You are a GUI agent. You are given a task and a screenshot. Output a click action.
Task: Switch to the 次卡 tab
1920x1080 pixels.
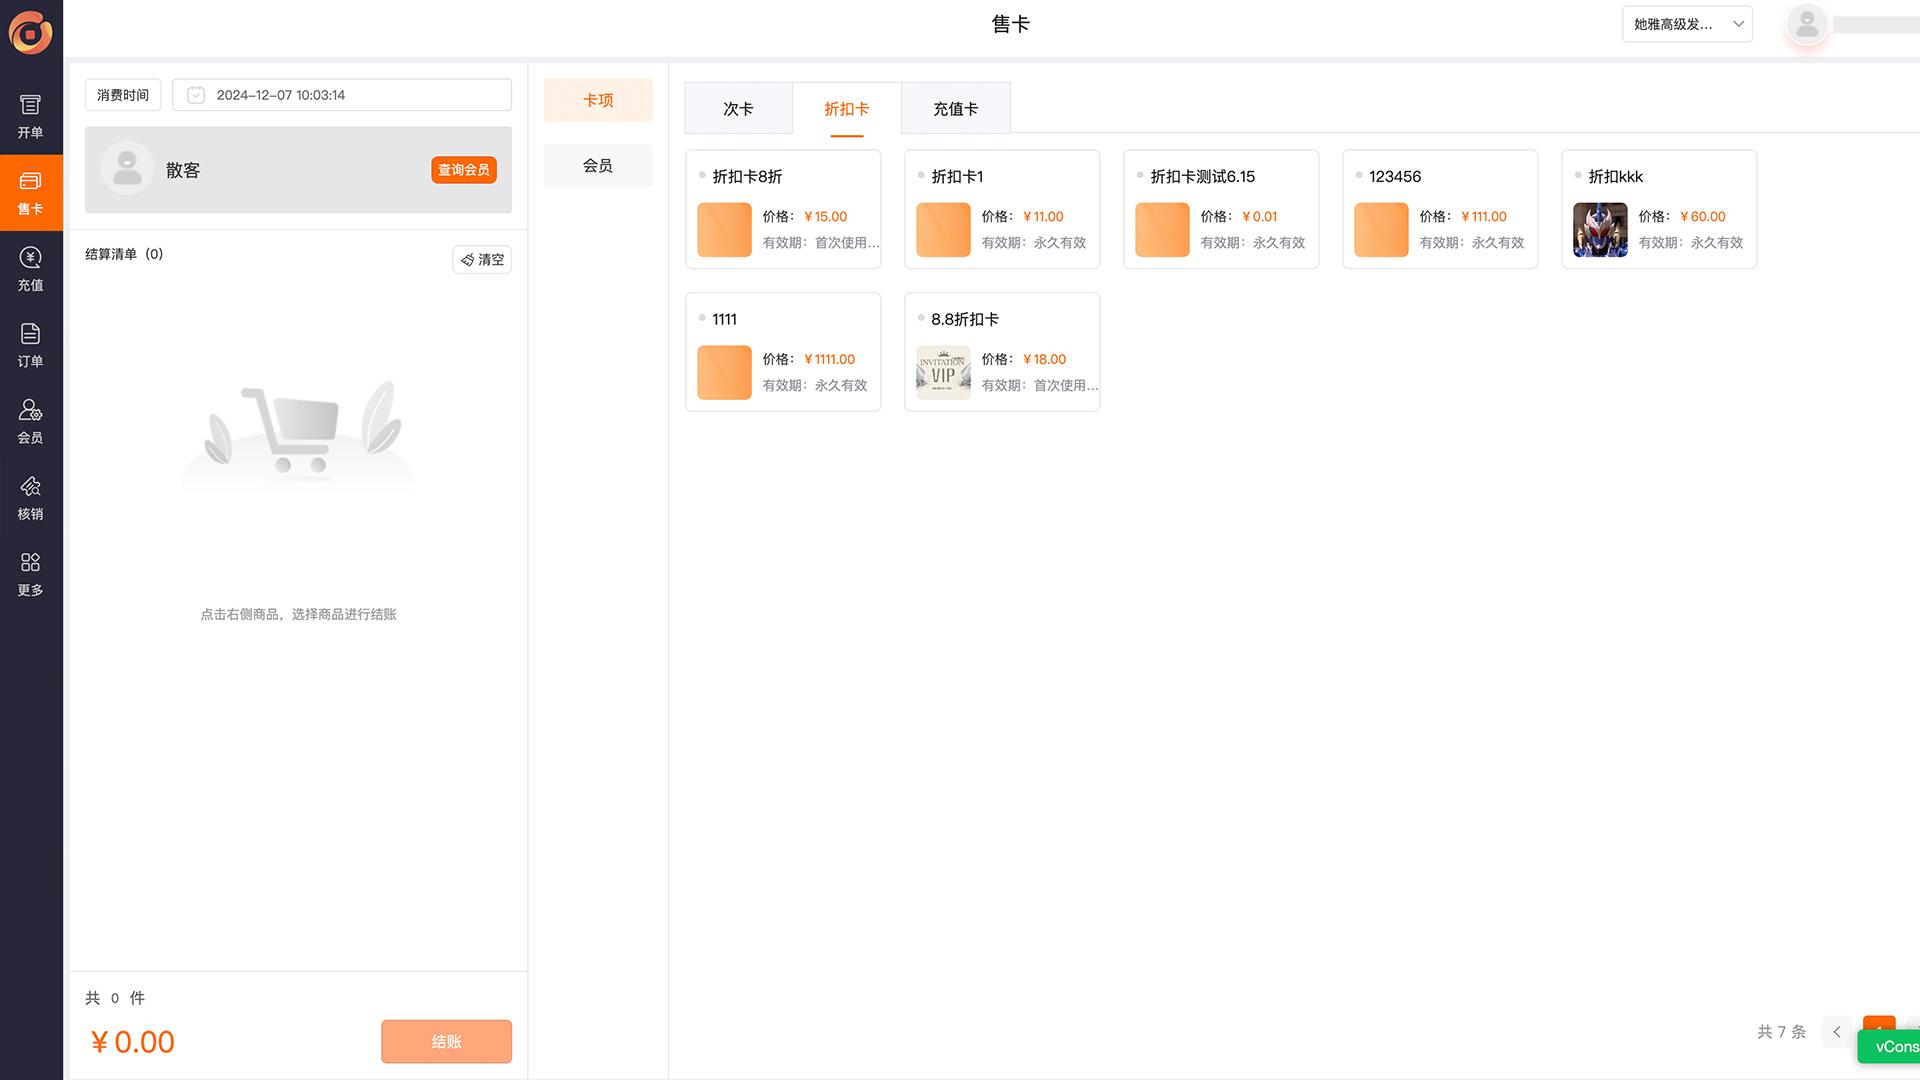pyautogui.click(x=738, y=108)
